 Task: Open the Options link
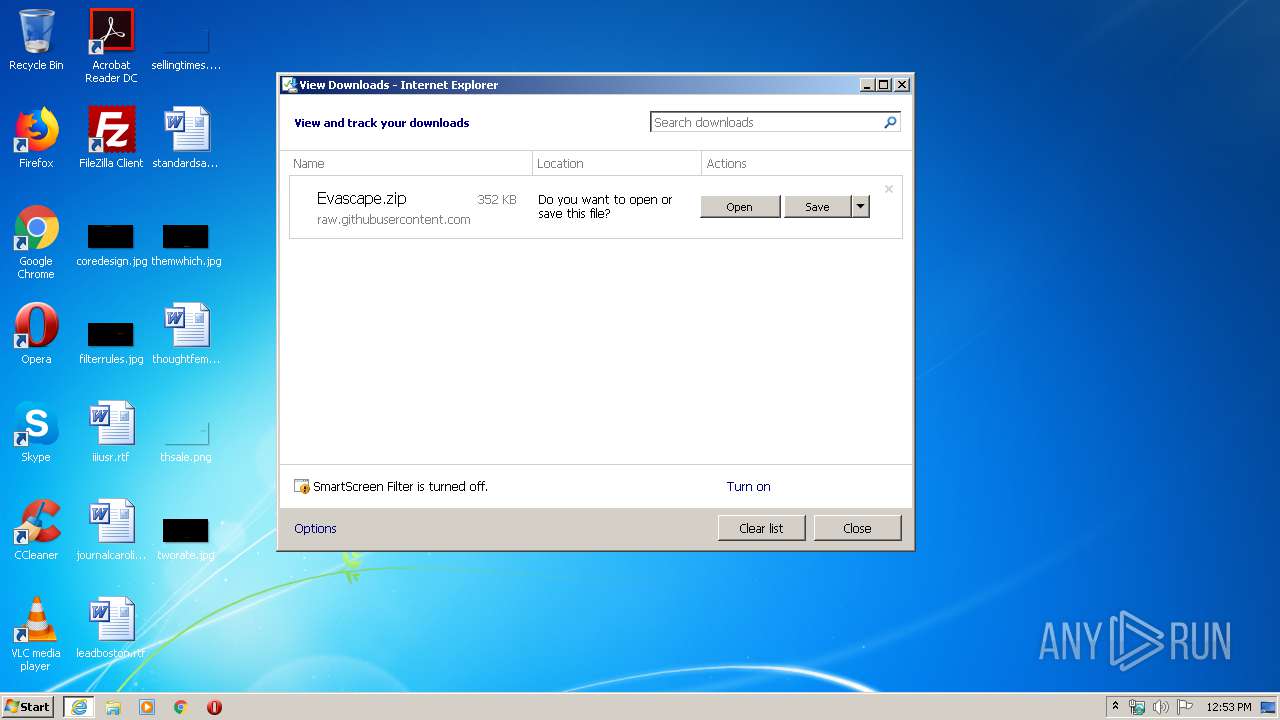click(x=315, y=528)
